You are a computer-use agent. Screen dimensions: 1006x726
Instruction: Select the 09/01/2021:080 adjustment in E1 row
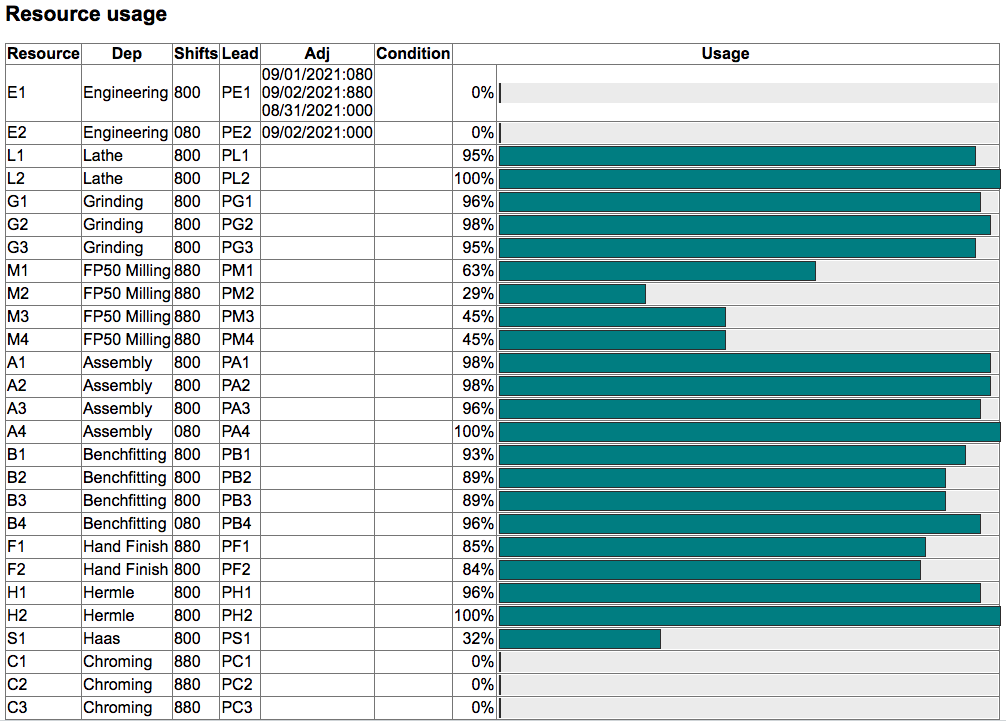pyautogui.click(x=317, y=75)
